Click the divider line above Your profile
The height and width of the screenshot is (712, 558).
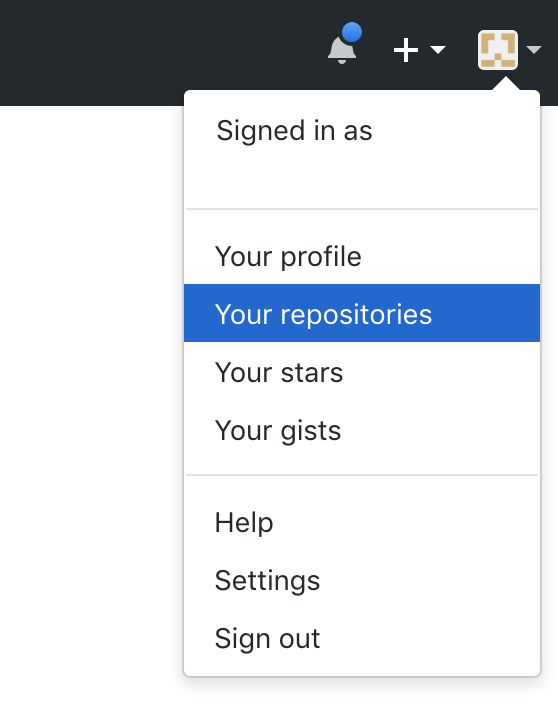pos(362,209)
